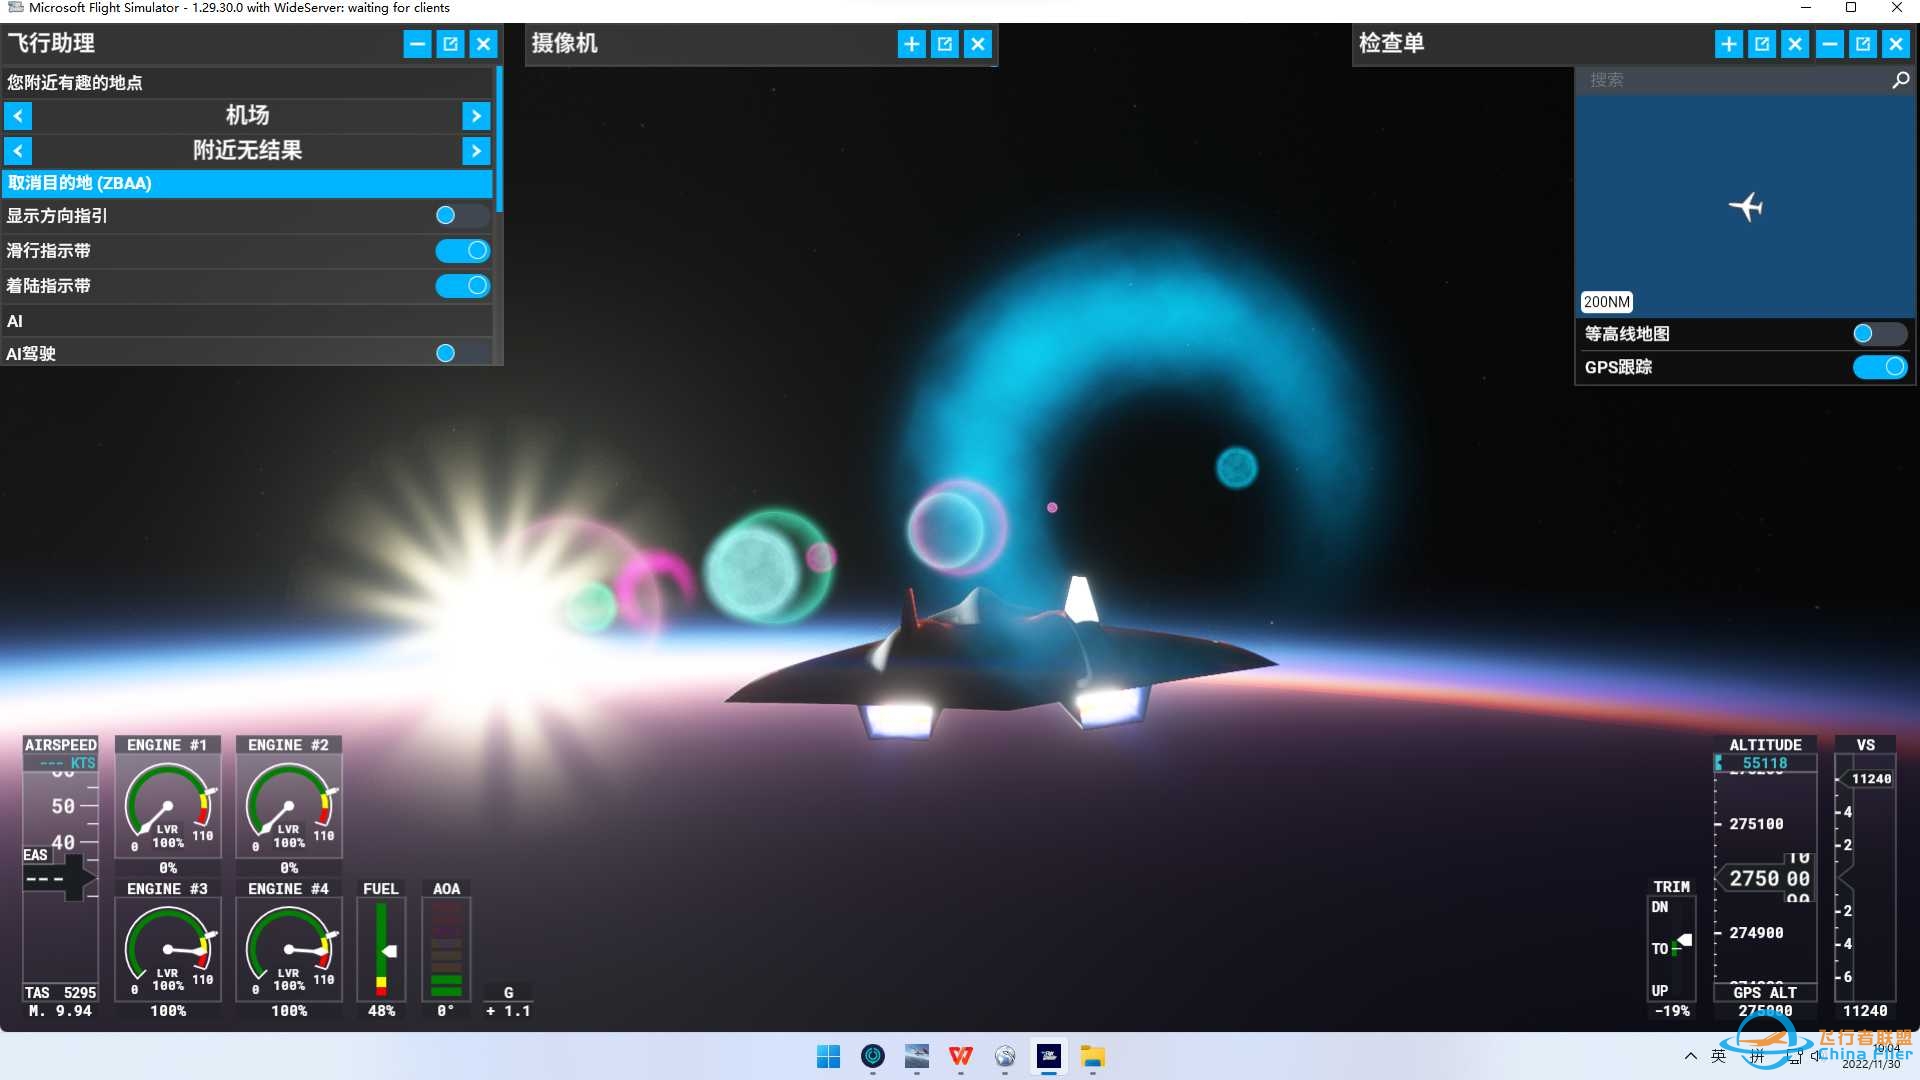1920x1080 pixels.
Task: Toggle the 显示方向指引 switch
Action: point(461,215)
